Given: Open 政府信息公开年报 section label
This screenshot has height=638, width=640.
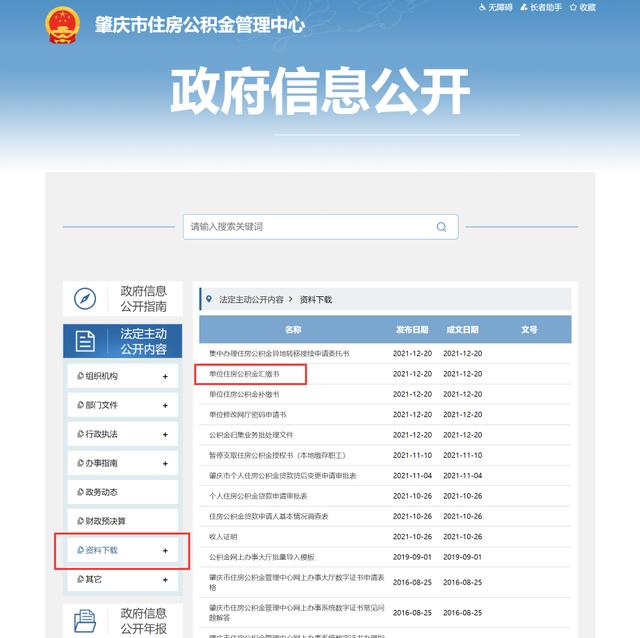Looking at the screenshot, I should coord(143,621).
